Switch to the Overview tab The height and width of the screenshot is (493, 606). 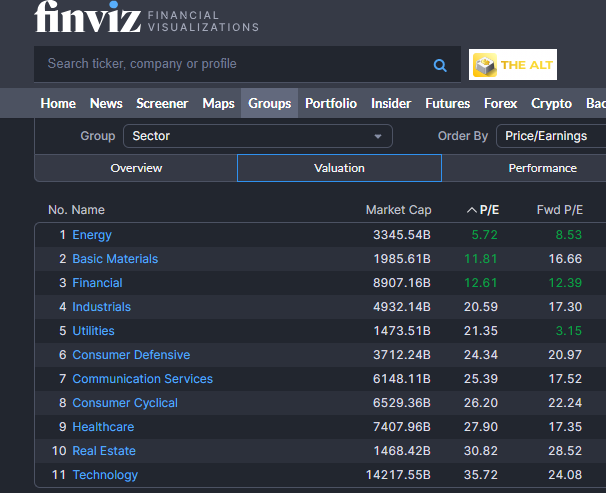point(136,168)
